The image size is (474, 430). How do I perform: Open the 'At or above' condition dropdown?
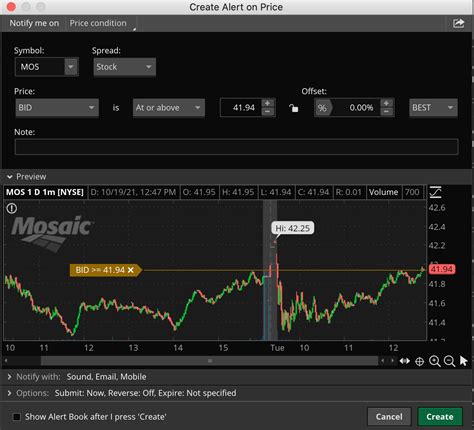click(x=169, y=108)
